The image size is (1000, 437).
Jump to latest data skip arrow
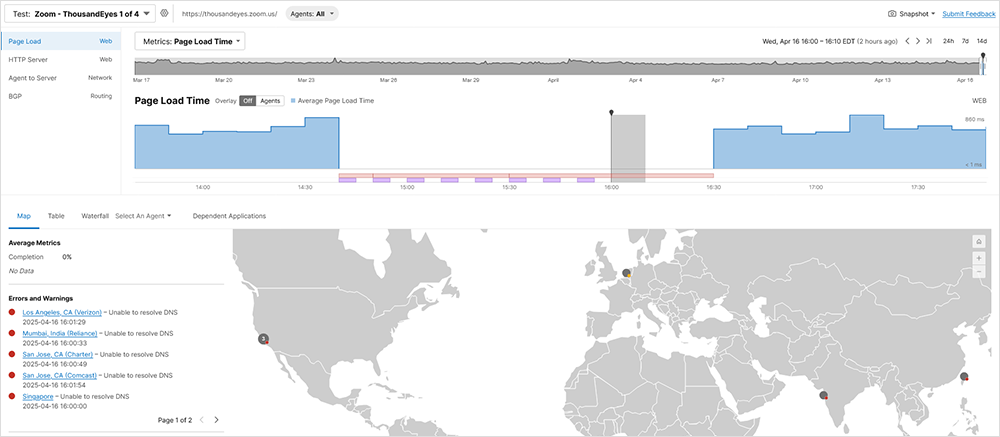pyautogui.click(x=929, y=41)
